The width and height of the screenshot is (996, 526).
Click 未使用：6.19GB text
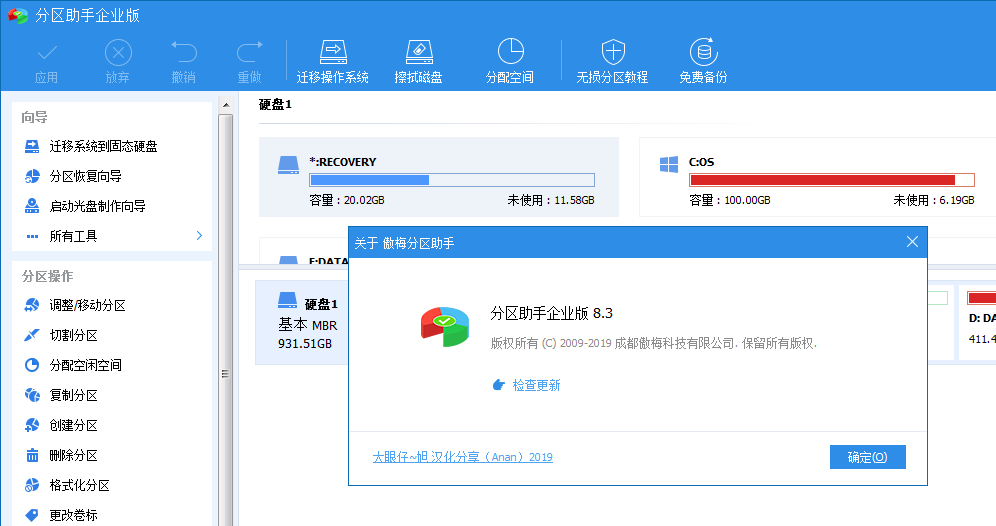coord(934,200)
